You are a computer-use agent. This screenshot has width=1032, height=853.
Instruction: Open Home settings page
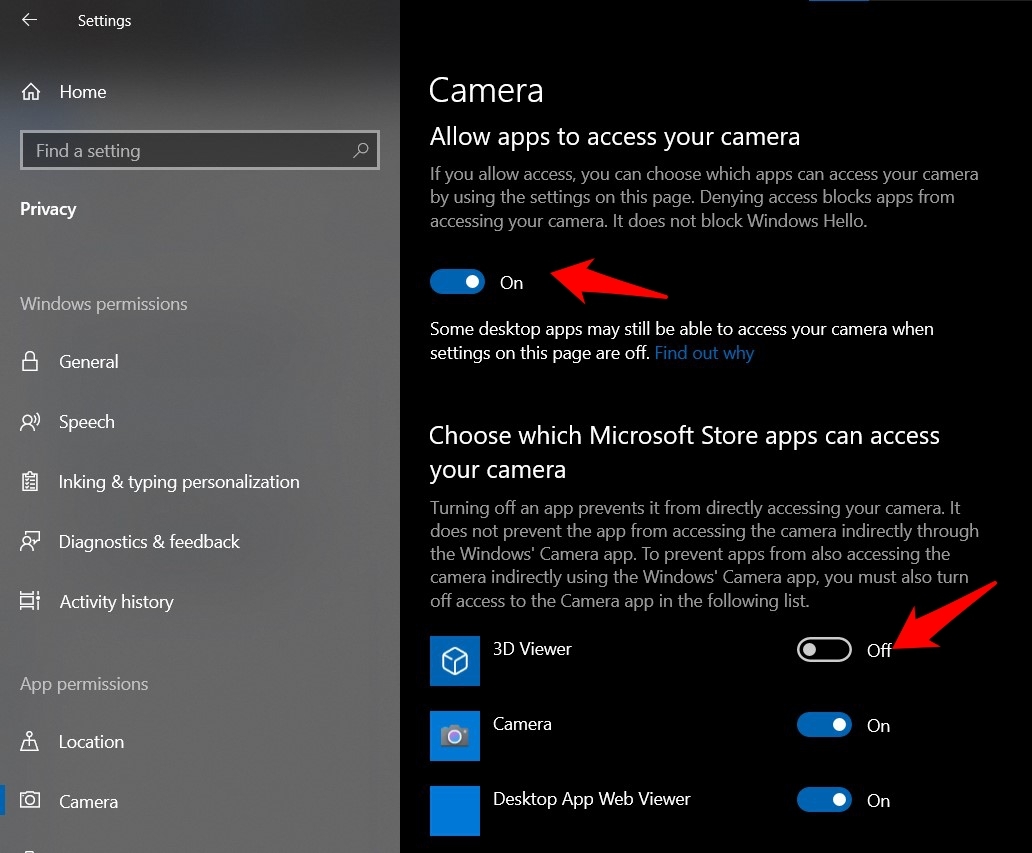point(200,91)
